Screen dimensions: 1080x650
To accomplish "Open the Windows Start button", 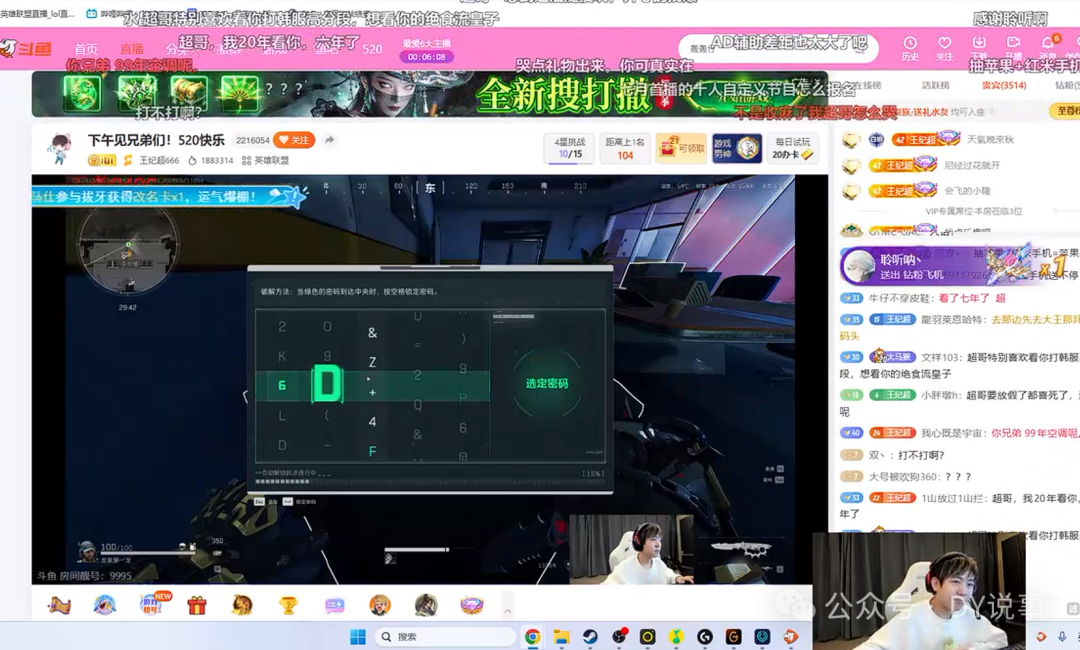I will pyautogui.click(x=358, y=637).
